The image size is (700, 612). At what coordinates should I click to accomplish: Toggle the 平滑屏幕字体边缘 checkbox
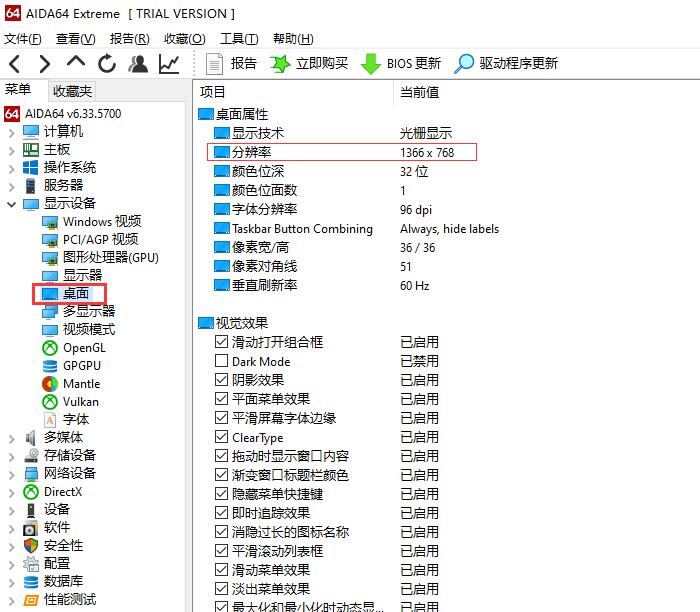[x=221, y=418]
